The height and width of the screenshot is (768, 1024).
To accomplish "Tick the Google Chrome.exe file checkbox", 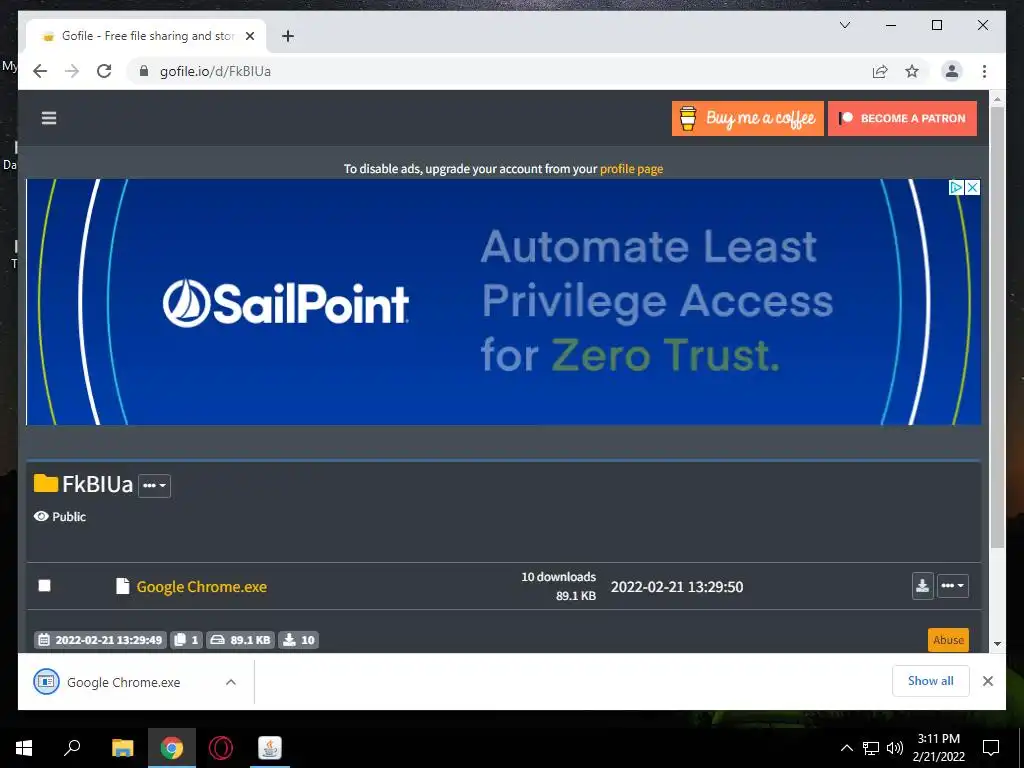I will point(44,585).
